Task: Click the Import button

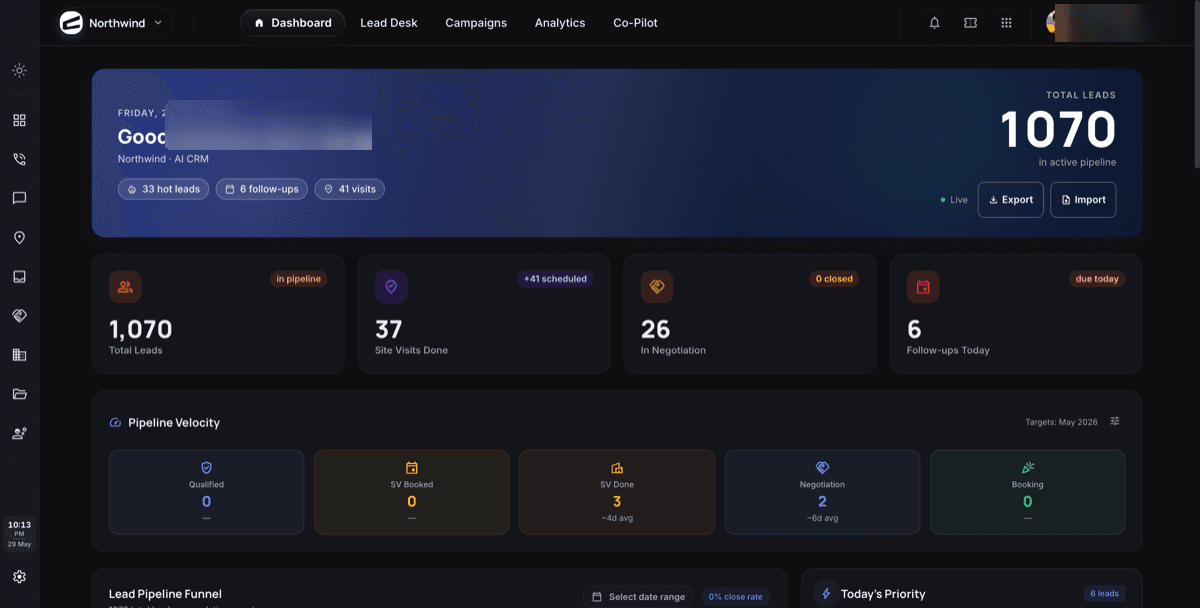Action: pos(1083,200)
